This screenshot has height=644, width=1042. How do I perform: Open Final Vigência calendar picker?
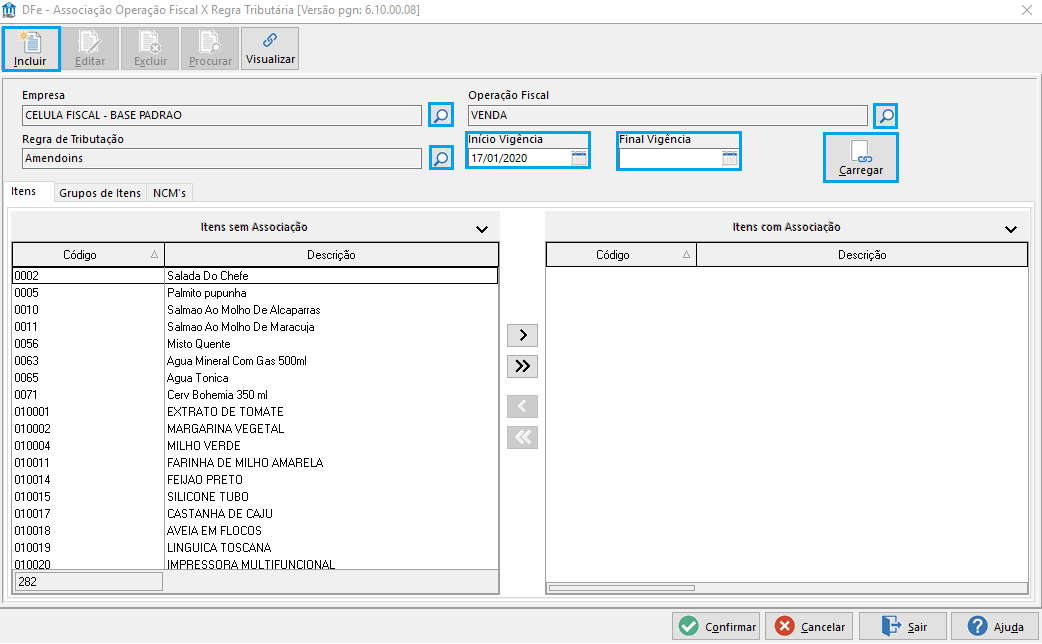(730, 158)
